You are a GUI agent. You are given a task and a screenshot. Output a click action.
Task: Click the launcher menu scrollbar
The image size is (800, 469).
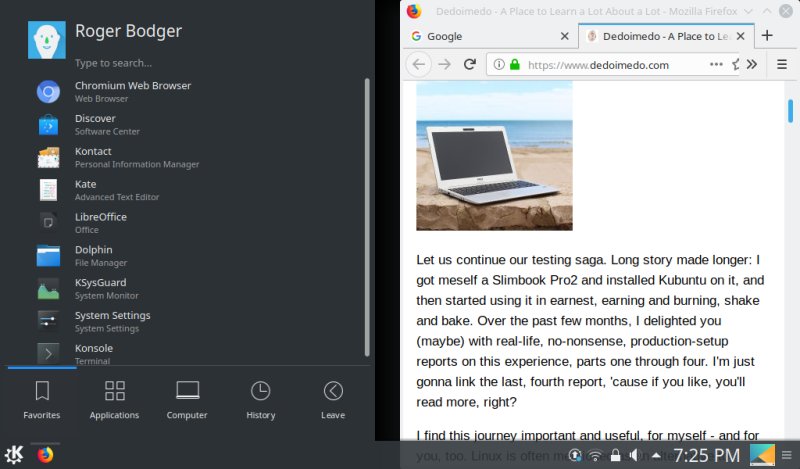pos(367,217)
